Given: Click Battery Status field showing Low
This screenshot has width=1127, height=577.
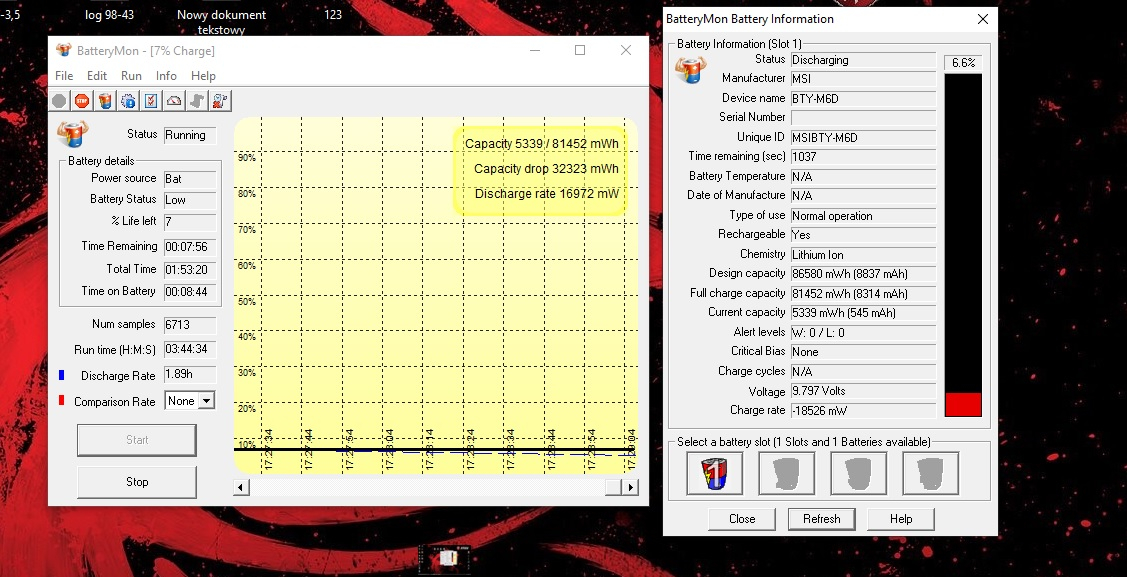Looking at the screenshot, I should pyautogui.click(x=190, y=200).
